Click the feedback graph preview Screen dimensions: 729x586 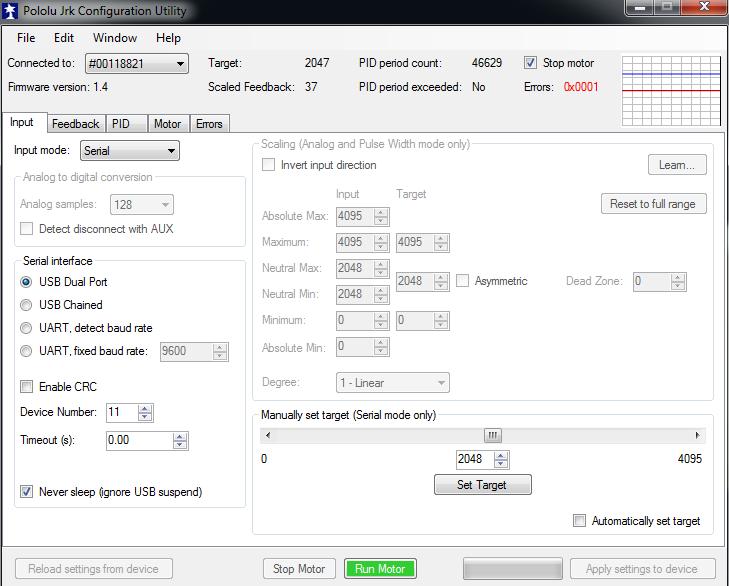671,91
